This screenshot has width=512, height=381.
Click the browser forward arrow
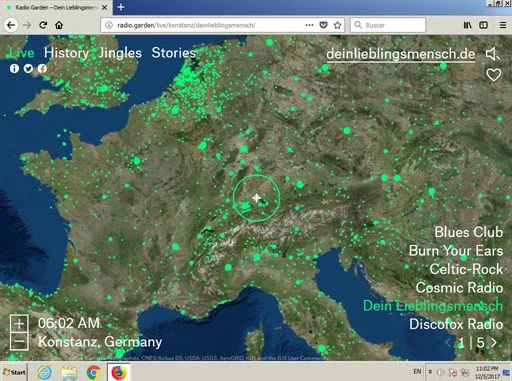(27, 25)
